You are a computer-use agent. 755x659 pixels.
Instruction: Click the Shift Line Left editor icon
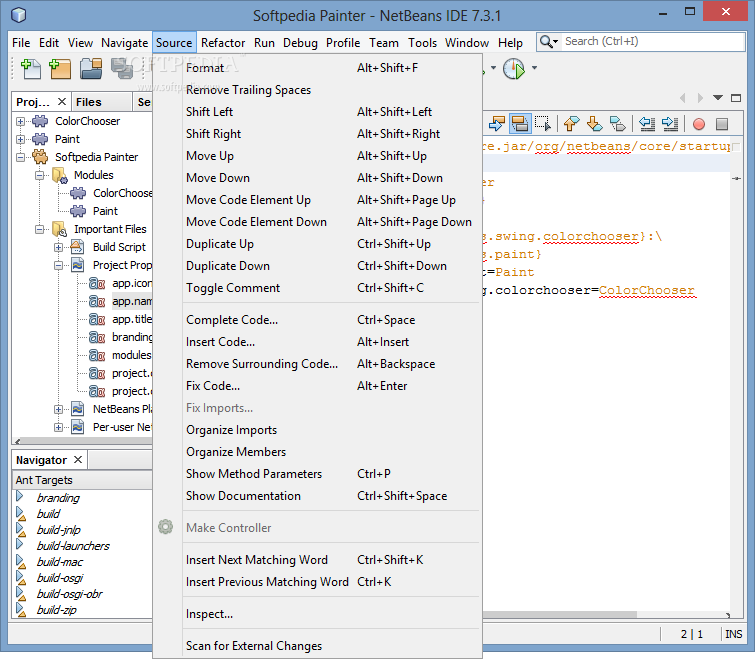coord(647,124)
